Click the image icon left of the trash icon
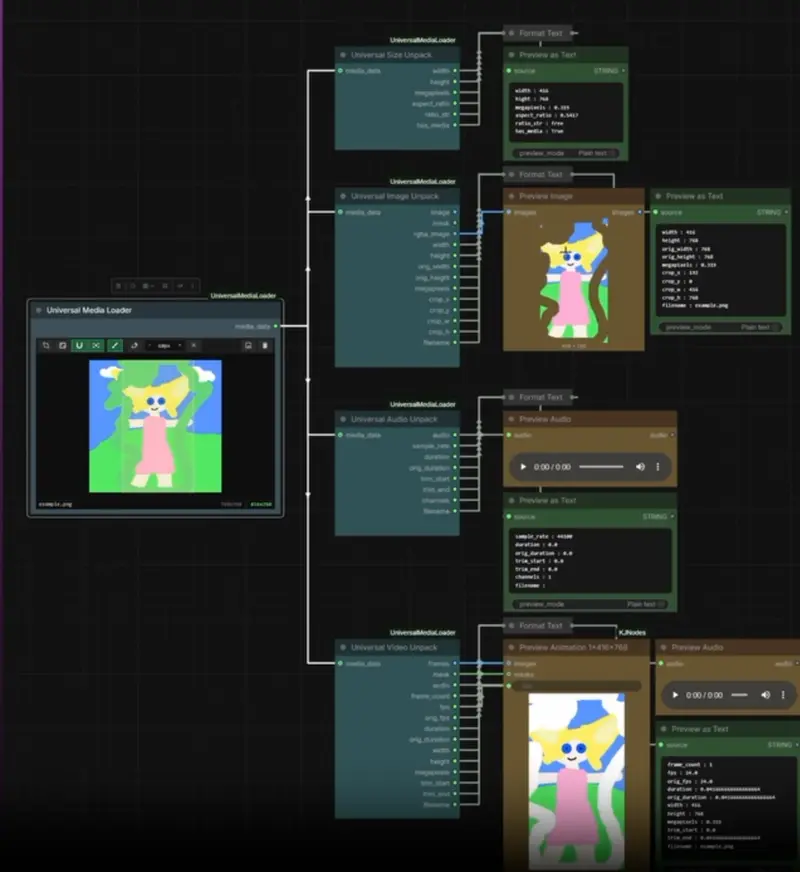Screen dimensions: 800x872 248,345
